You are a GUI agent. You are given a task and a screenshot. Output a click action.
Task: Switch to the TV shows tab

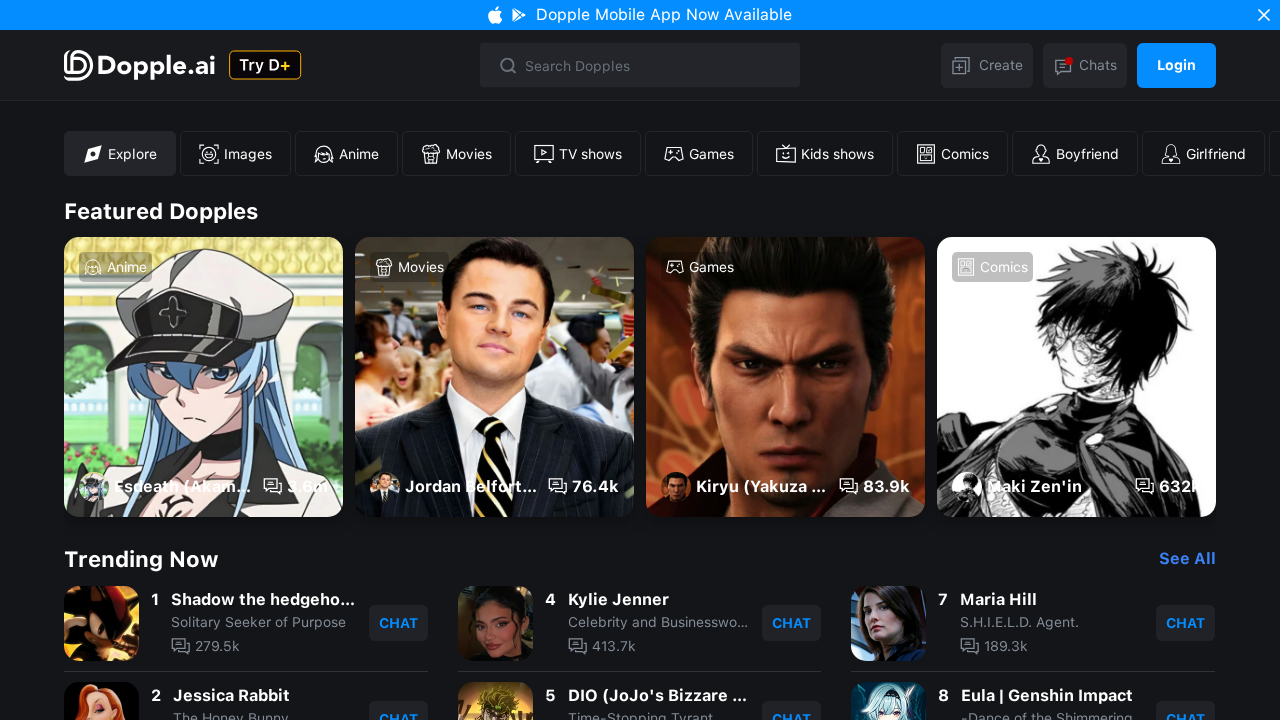click(x=578, y=154)
